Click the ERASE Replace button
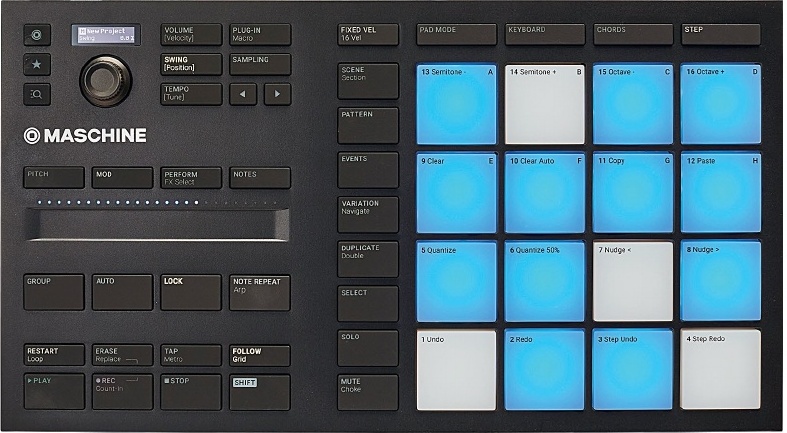The width and height of the screenshot is (787, 433). pyautogui.click(x=122, y=355)
